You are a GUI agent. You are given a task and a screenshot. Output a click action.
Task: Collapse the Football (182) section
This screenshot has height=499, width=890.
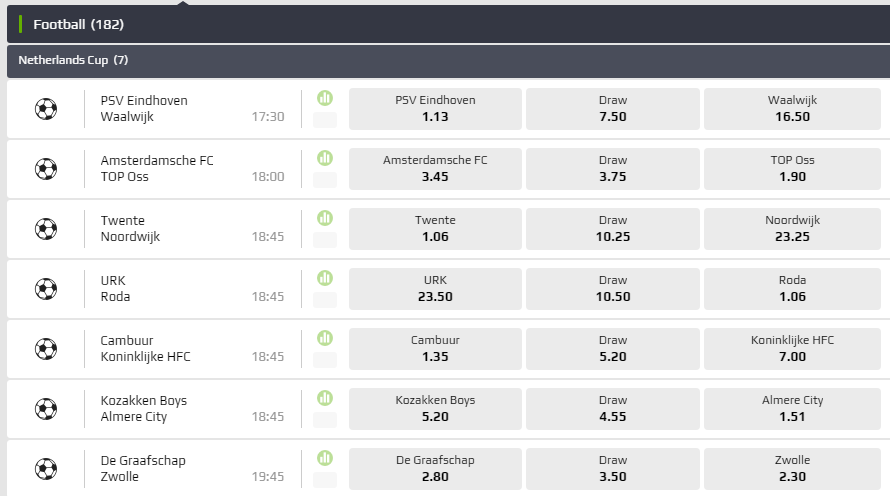coord(78,24)
